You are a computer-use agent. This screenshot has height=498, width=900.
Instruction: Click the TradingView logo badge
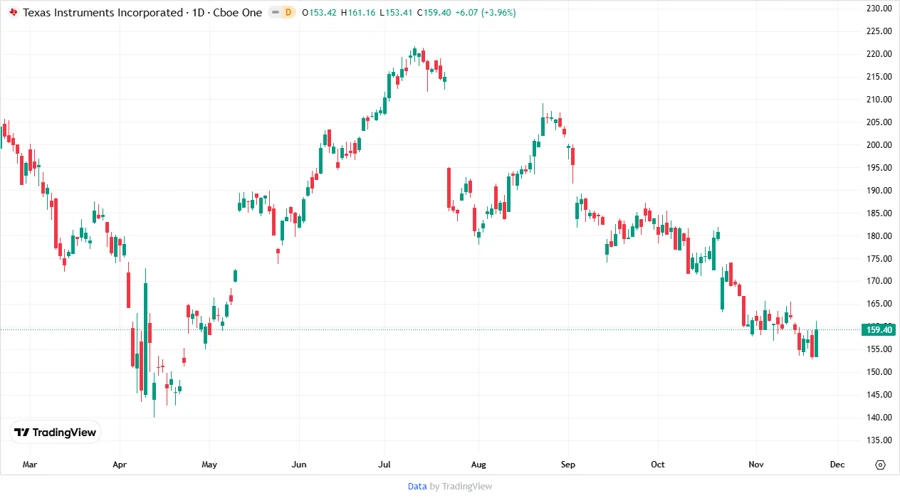[x=56, y=433]
